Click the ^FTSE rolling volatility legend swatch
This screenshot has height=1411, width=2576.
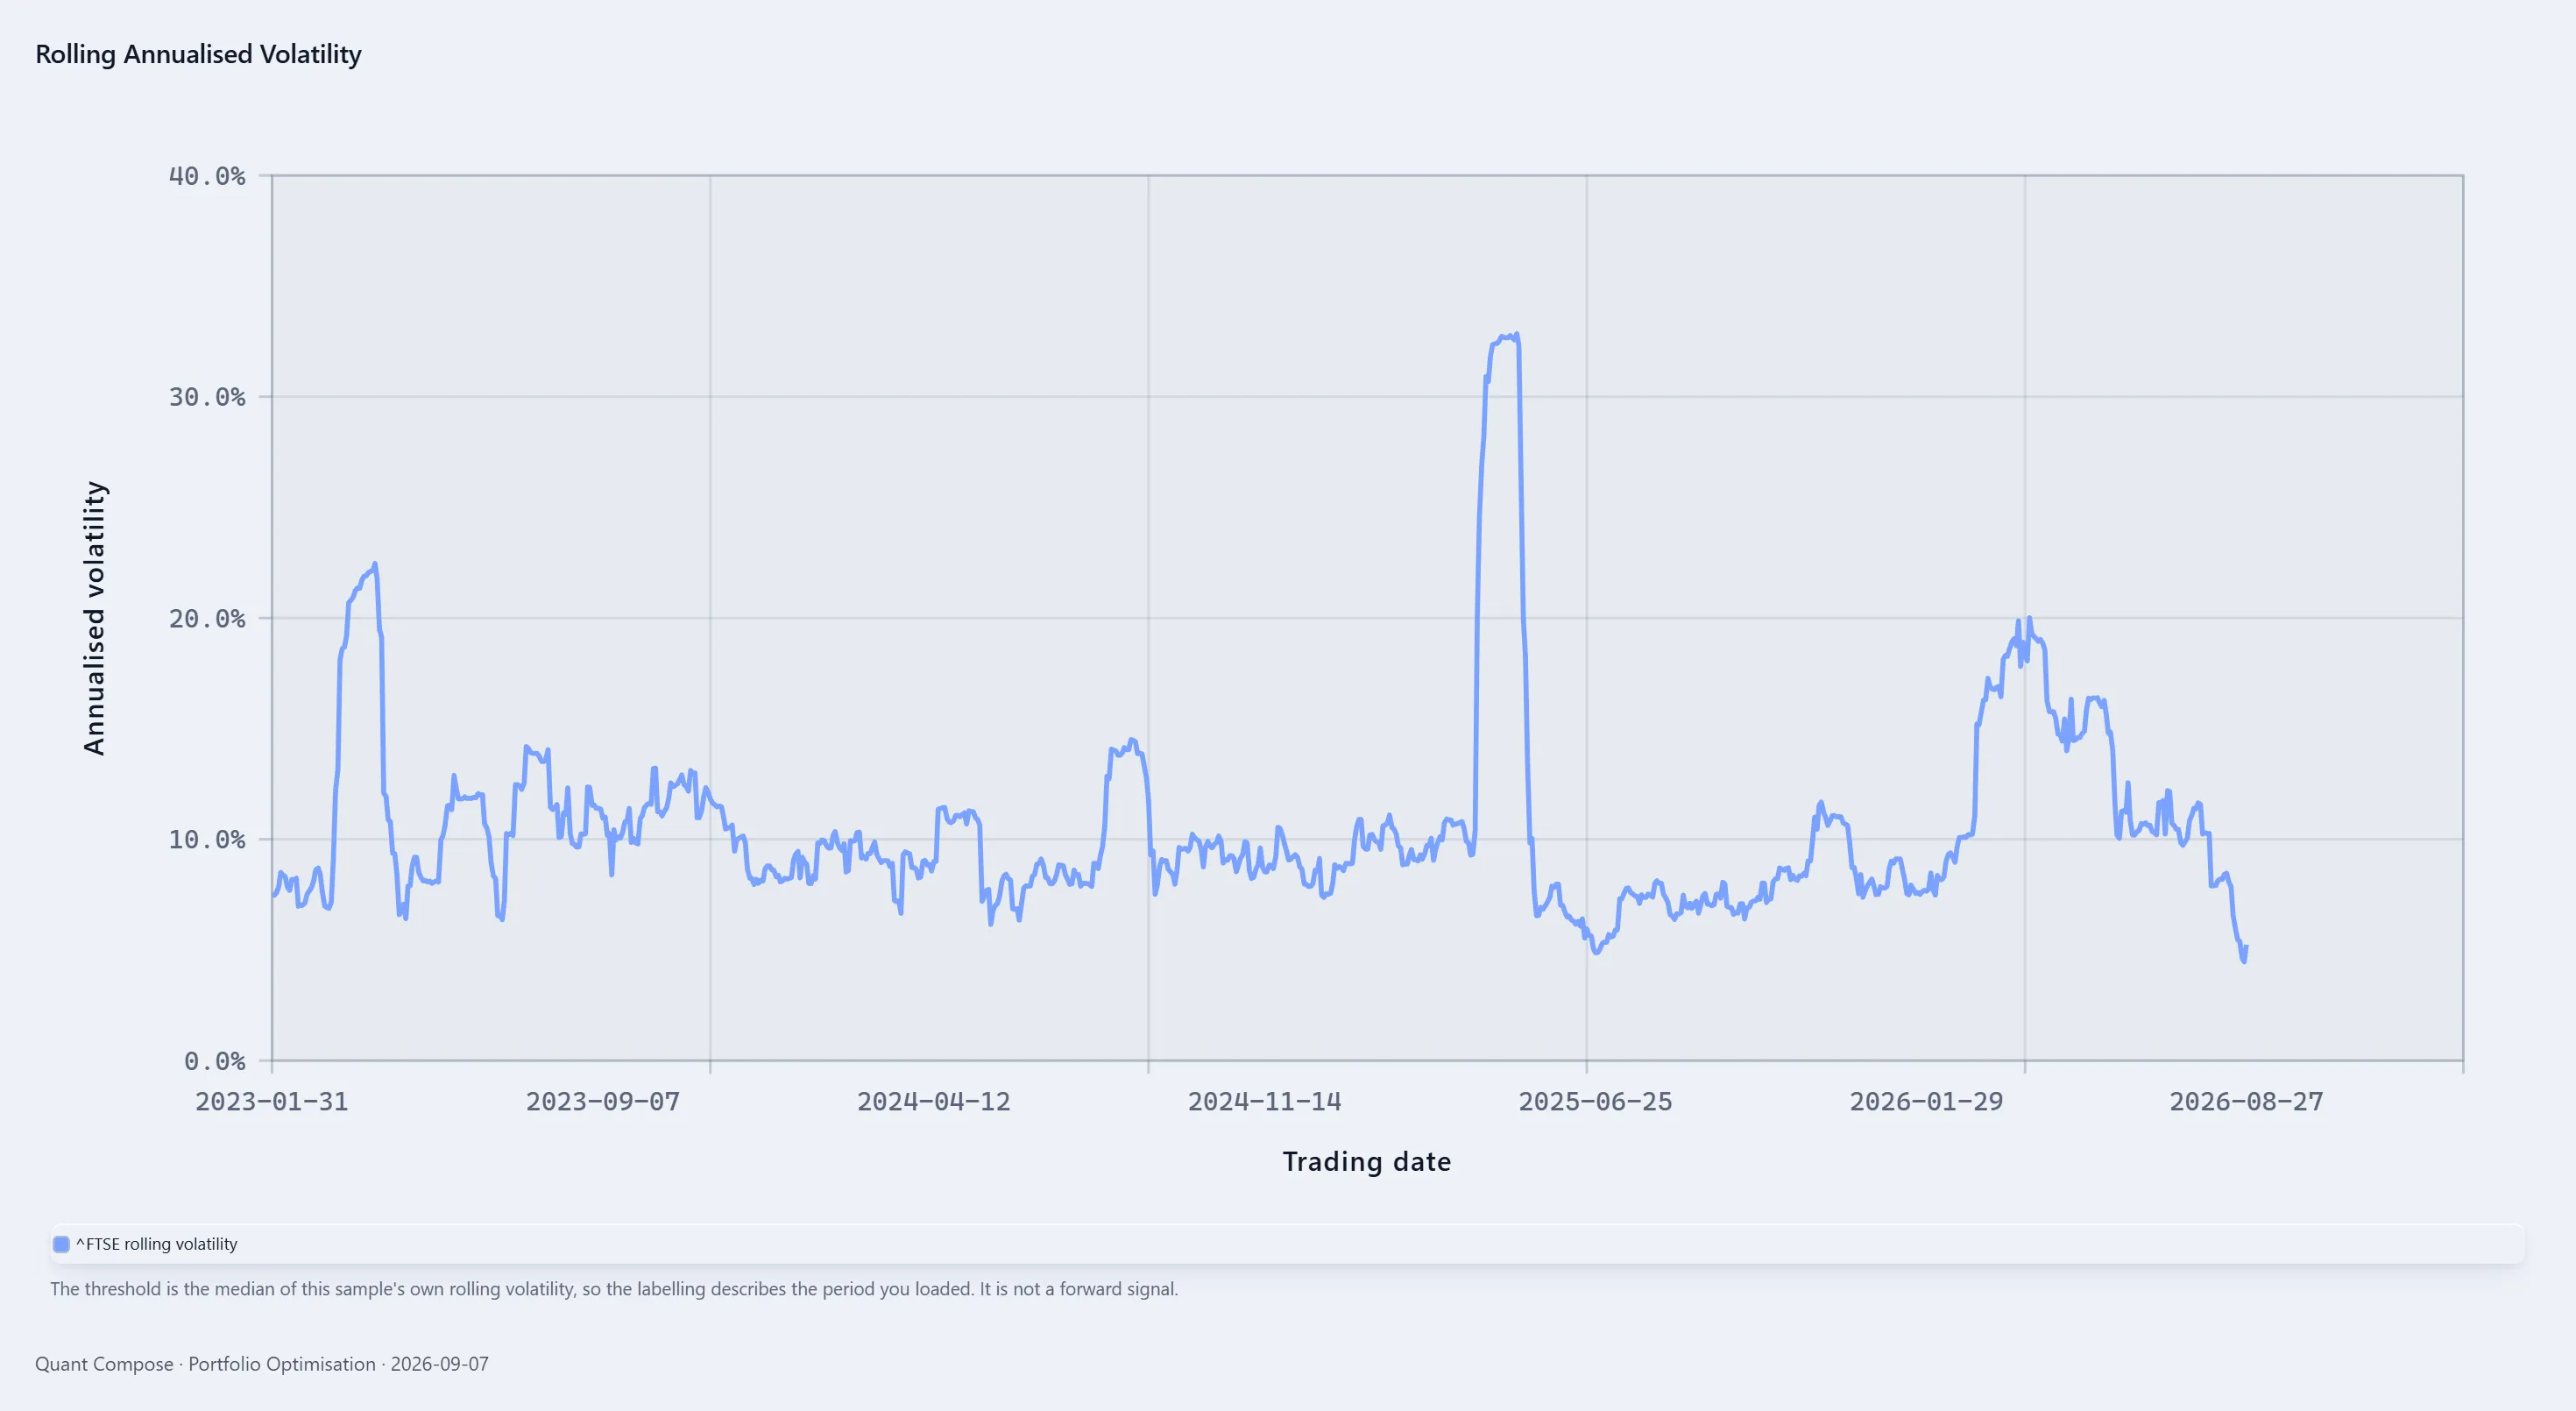(x=61, y=1244)
